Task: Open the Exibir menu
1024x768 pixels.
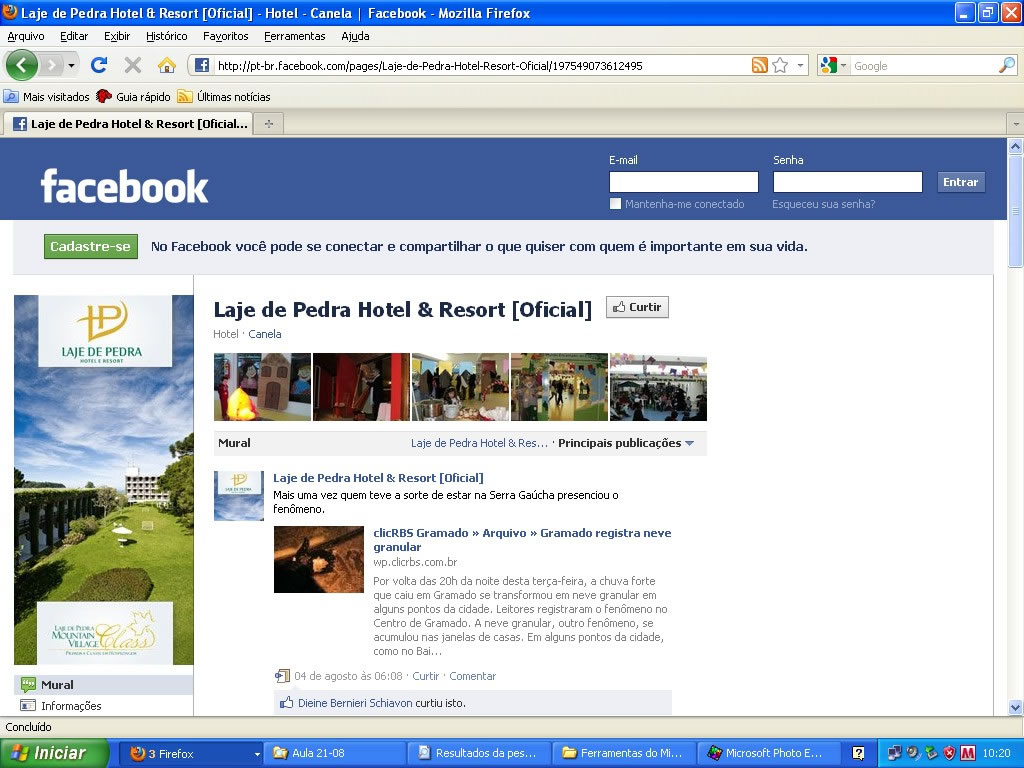Action: (117, 36)
